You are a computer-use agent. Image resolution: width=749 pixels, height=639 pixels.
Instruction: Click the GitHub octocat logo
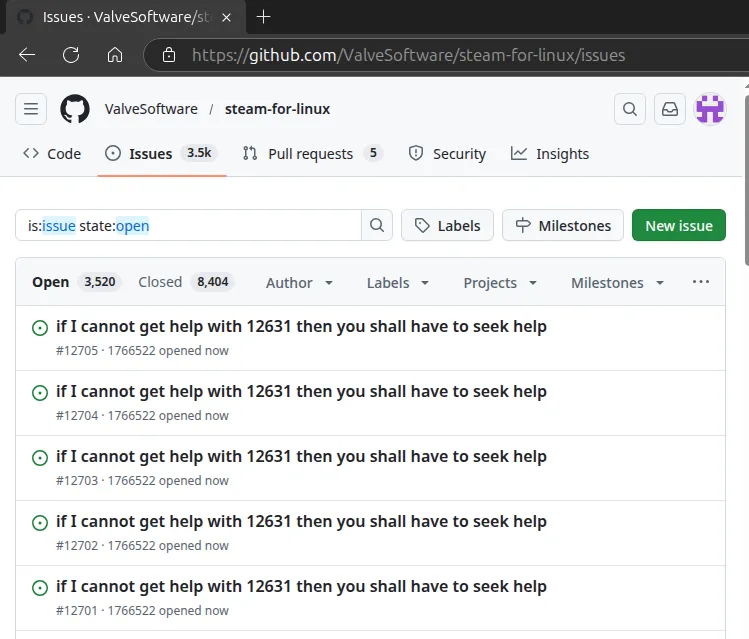(75, 109)
